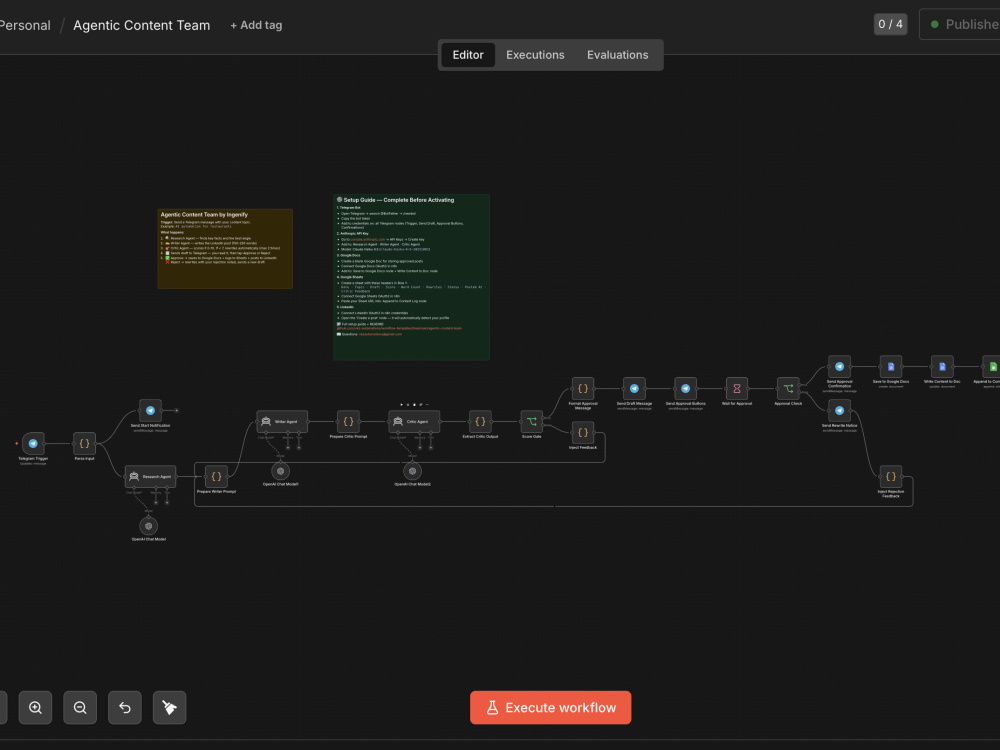Open the Inject Rejection Feedback code node
This screenshot has width=1000, height=750.
(x=891, y=476)
